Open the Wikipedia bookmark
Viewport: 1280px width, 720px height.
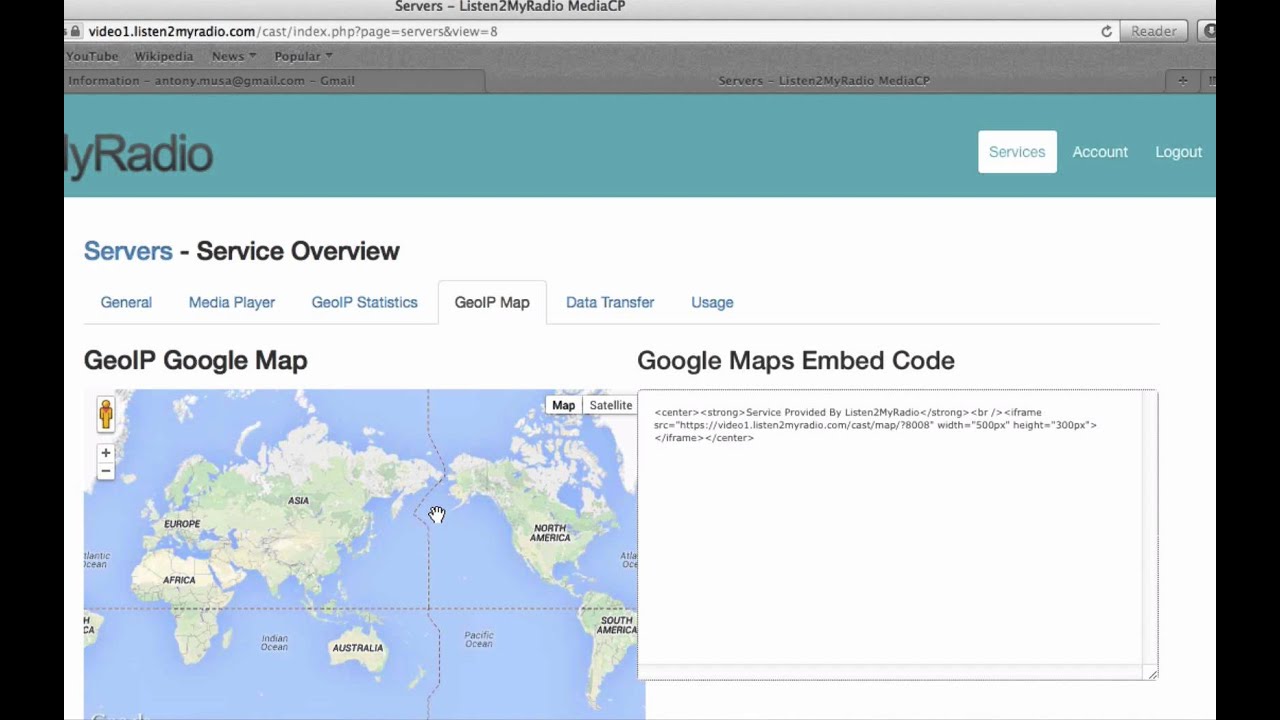164,56
